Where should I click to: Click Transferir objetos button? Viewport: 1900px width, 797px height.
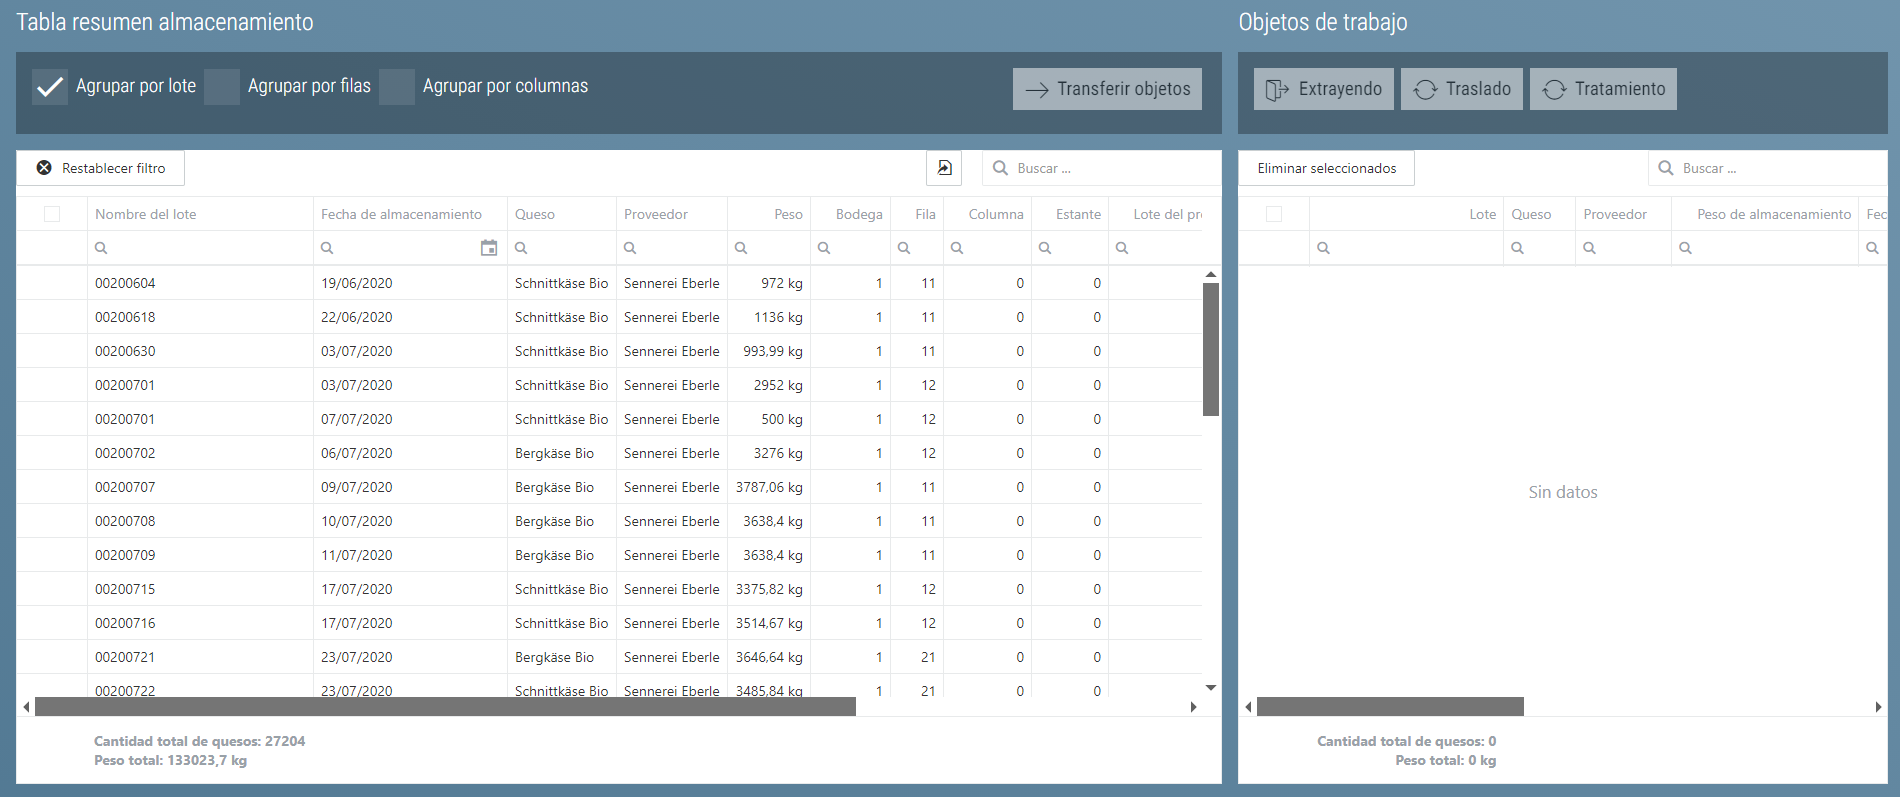coord(1107,89)
